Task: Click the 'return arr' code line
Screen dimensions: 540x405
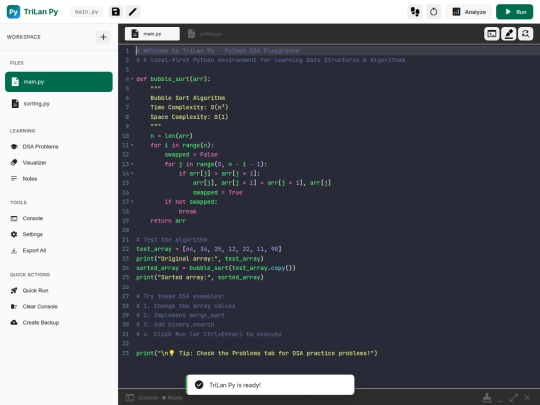Action: coord(168,221)
